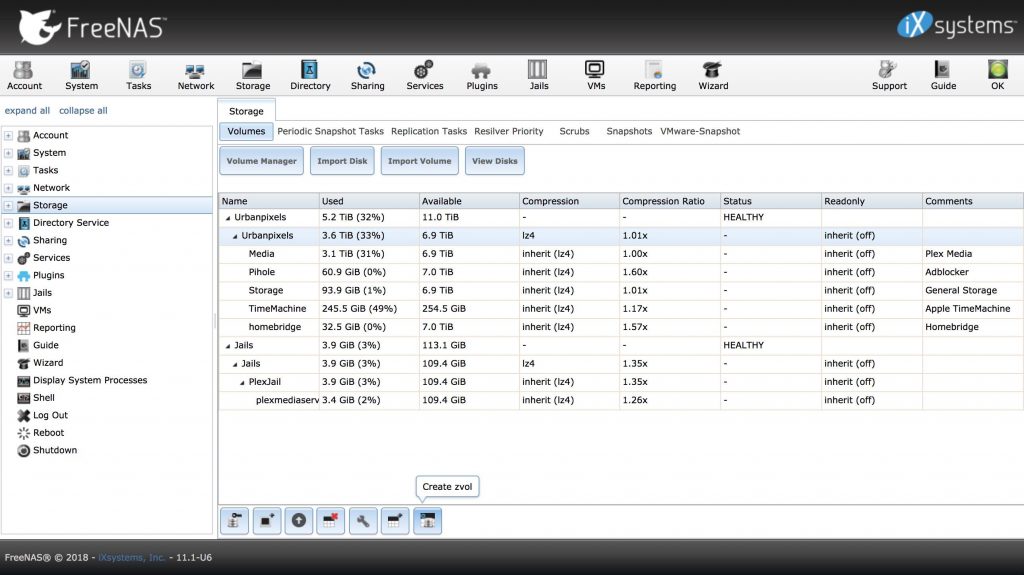Click the Volume Manager button
This screenshot has height=575, width=1024.
[x=261, y=161]
